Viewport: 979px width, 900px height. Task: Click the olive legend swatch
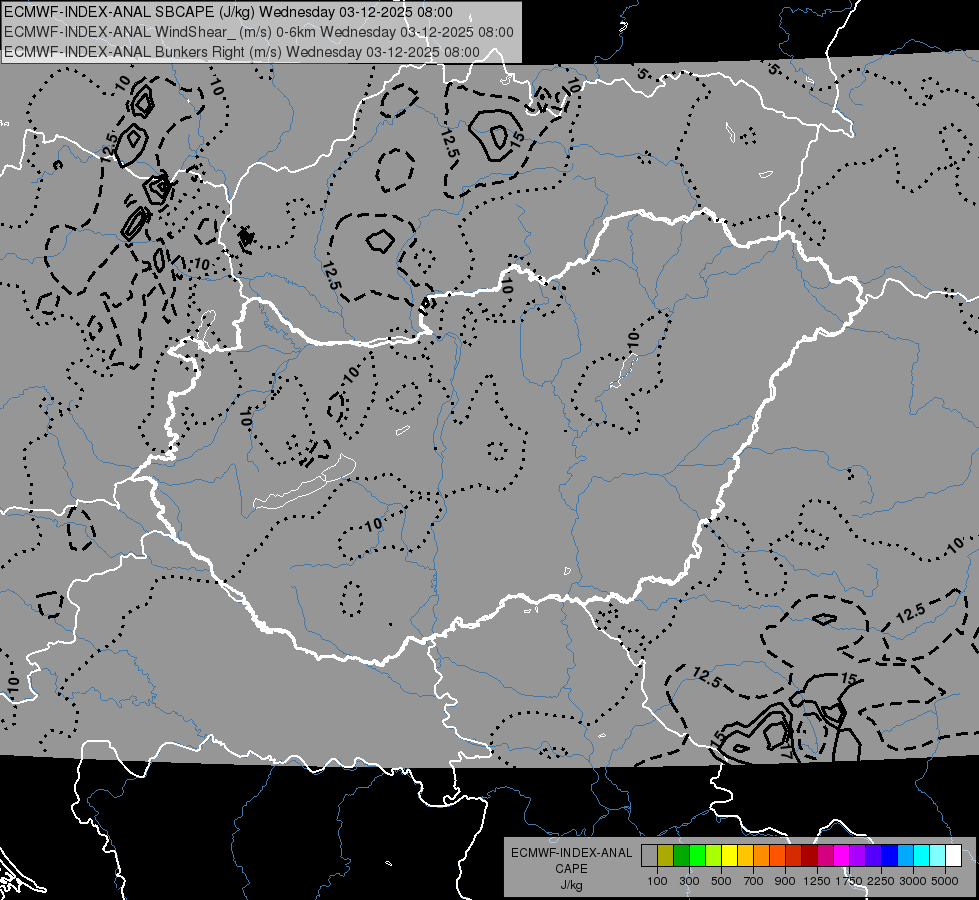point(666,856)
